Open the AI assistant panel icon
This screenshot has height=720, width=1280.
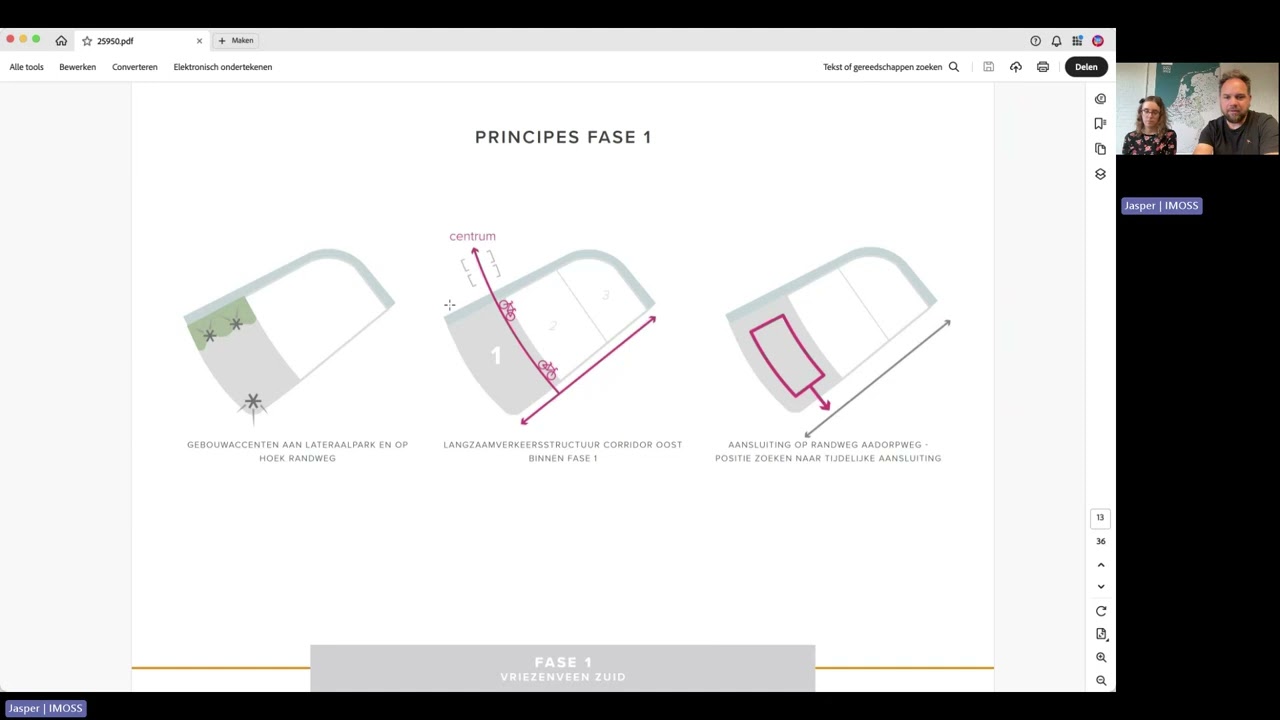click(1101, 99)
